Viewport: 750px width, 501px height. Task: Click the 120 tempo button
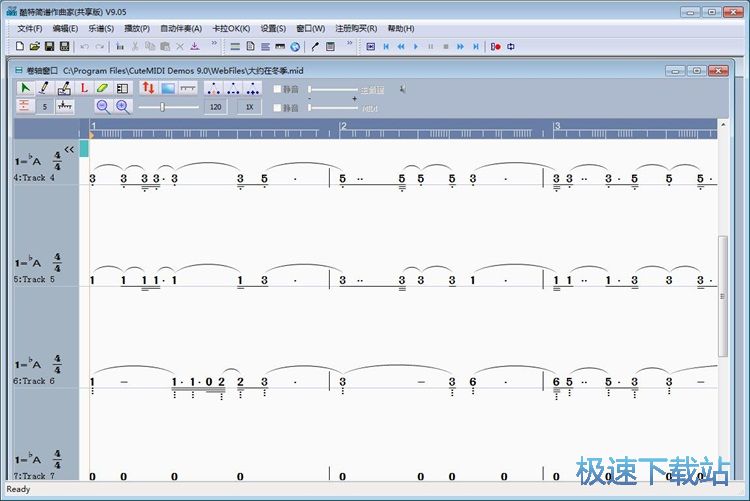215,106
